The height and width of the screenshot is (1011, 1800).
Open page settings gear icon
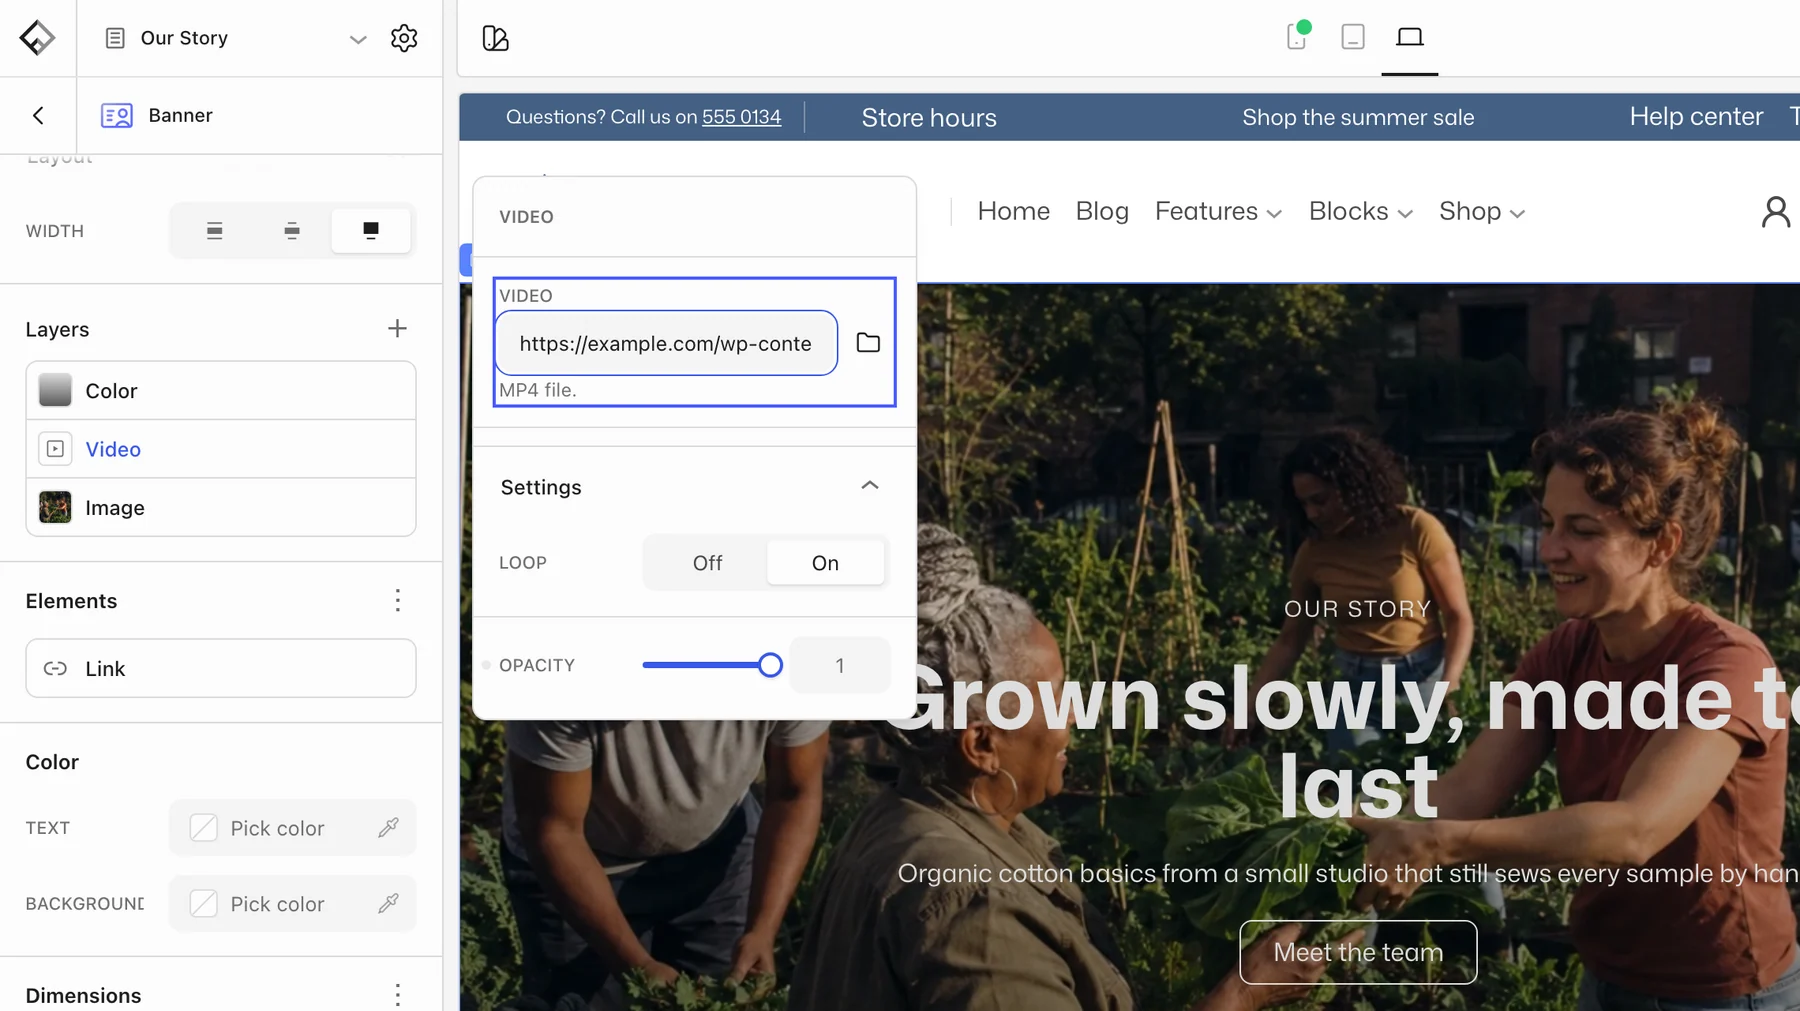pos(404,38)
